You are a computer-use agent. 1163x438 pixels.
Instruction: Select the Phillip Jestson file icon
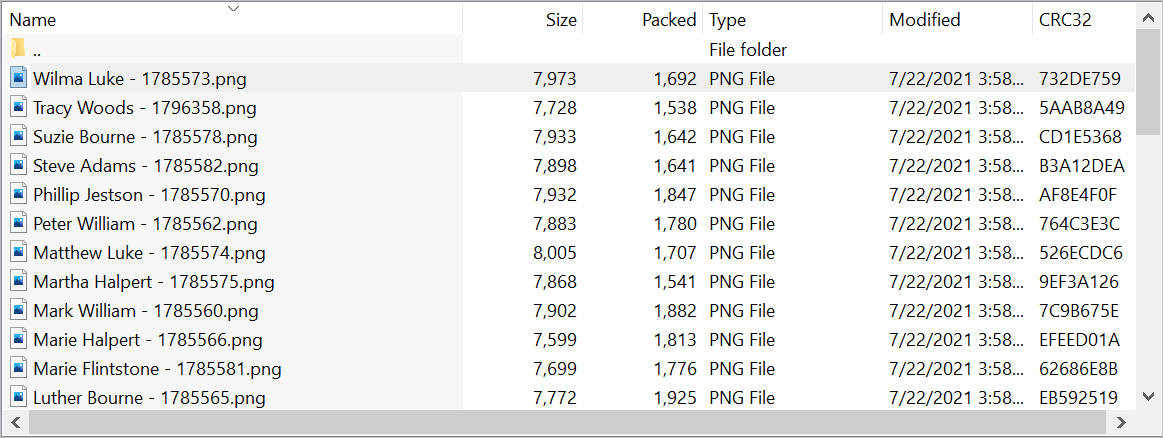pyautogui.click(x=19, y=195)
